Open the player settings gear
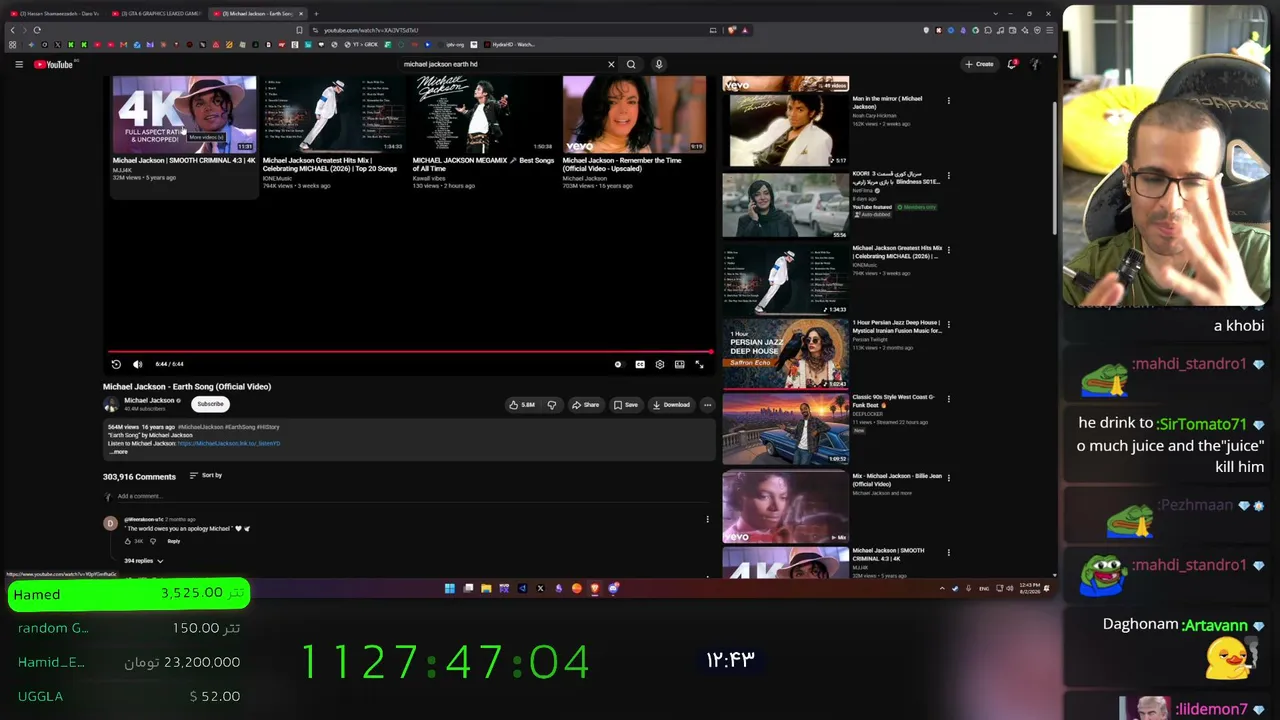The width and height of the screenshot is (1280, 720). click(x=660, y=364)
